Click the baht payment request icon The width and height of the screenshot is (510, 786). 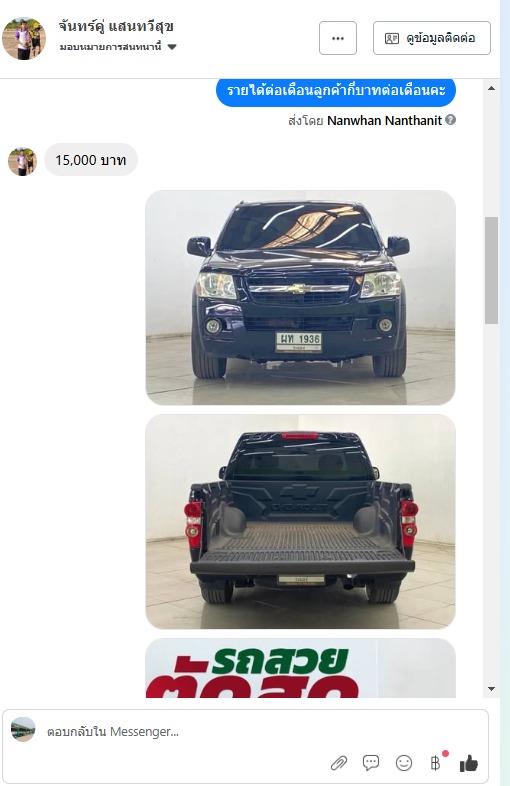(x=436, y=763)
